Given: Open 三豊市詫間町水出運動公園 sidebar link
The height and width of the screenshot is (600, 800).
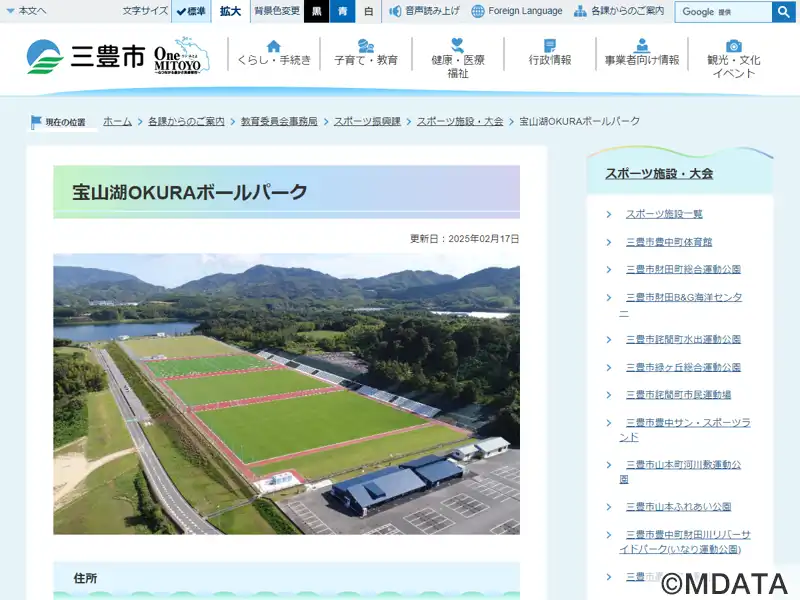Looking at the screenshot, I should pos(683,339).
